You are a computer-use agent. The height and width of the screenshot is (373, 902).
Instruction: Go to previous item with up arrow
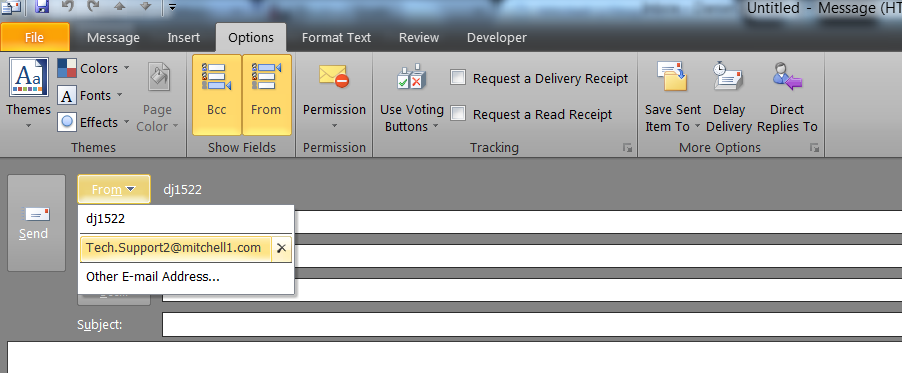coord(120,7)
